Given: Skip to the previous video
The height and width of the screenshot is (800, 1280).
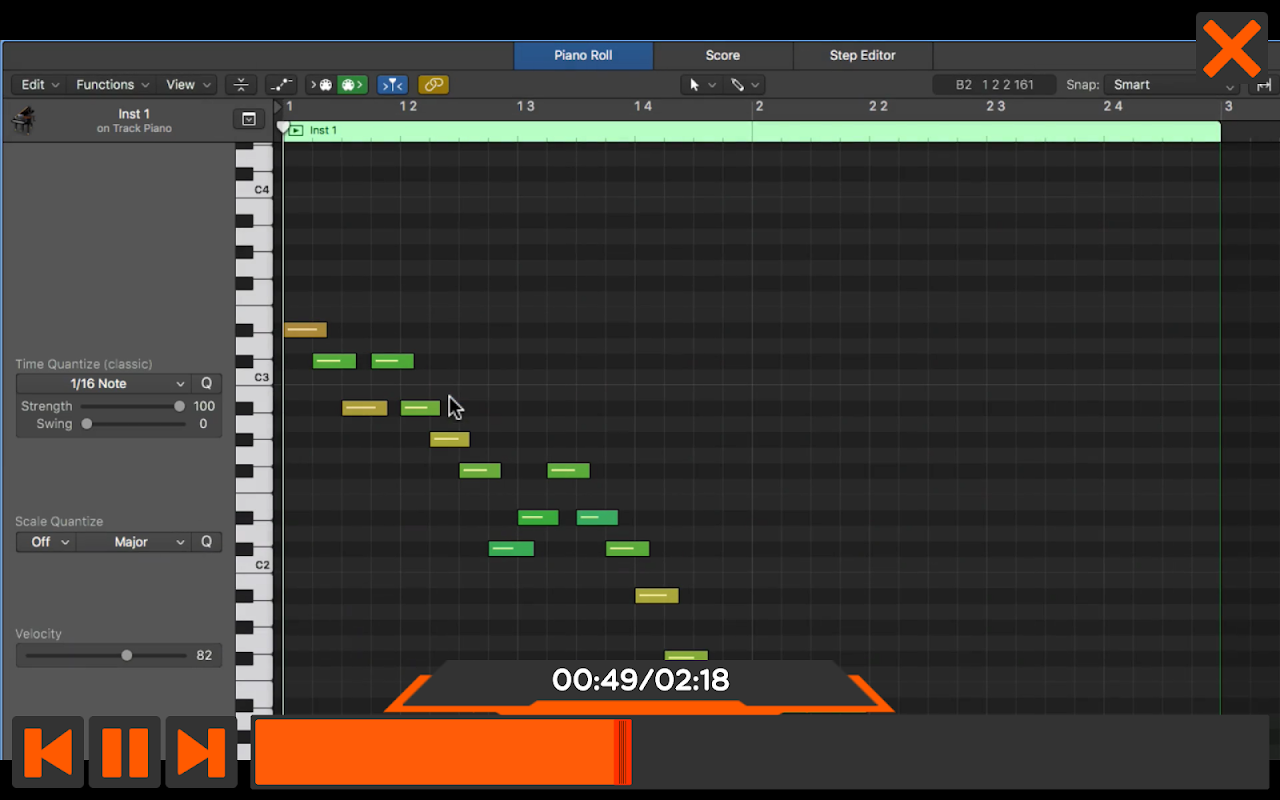Looking at the screenshot, I should point(48,752).
